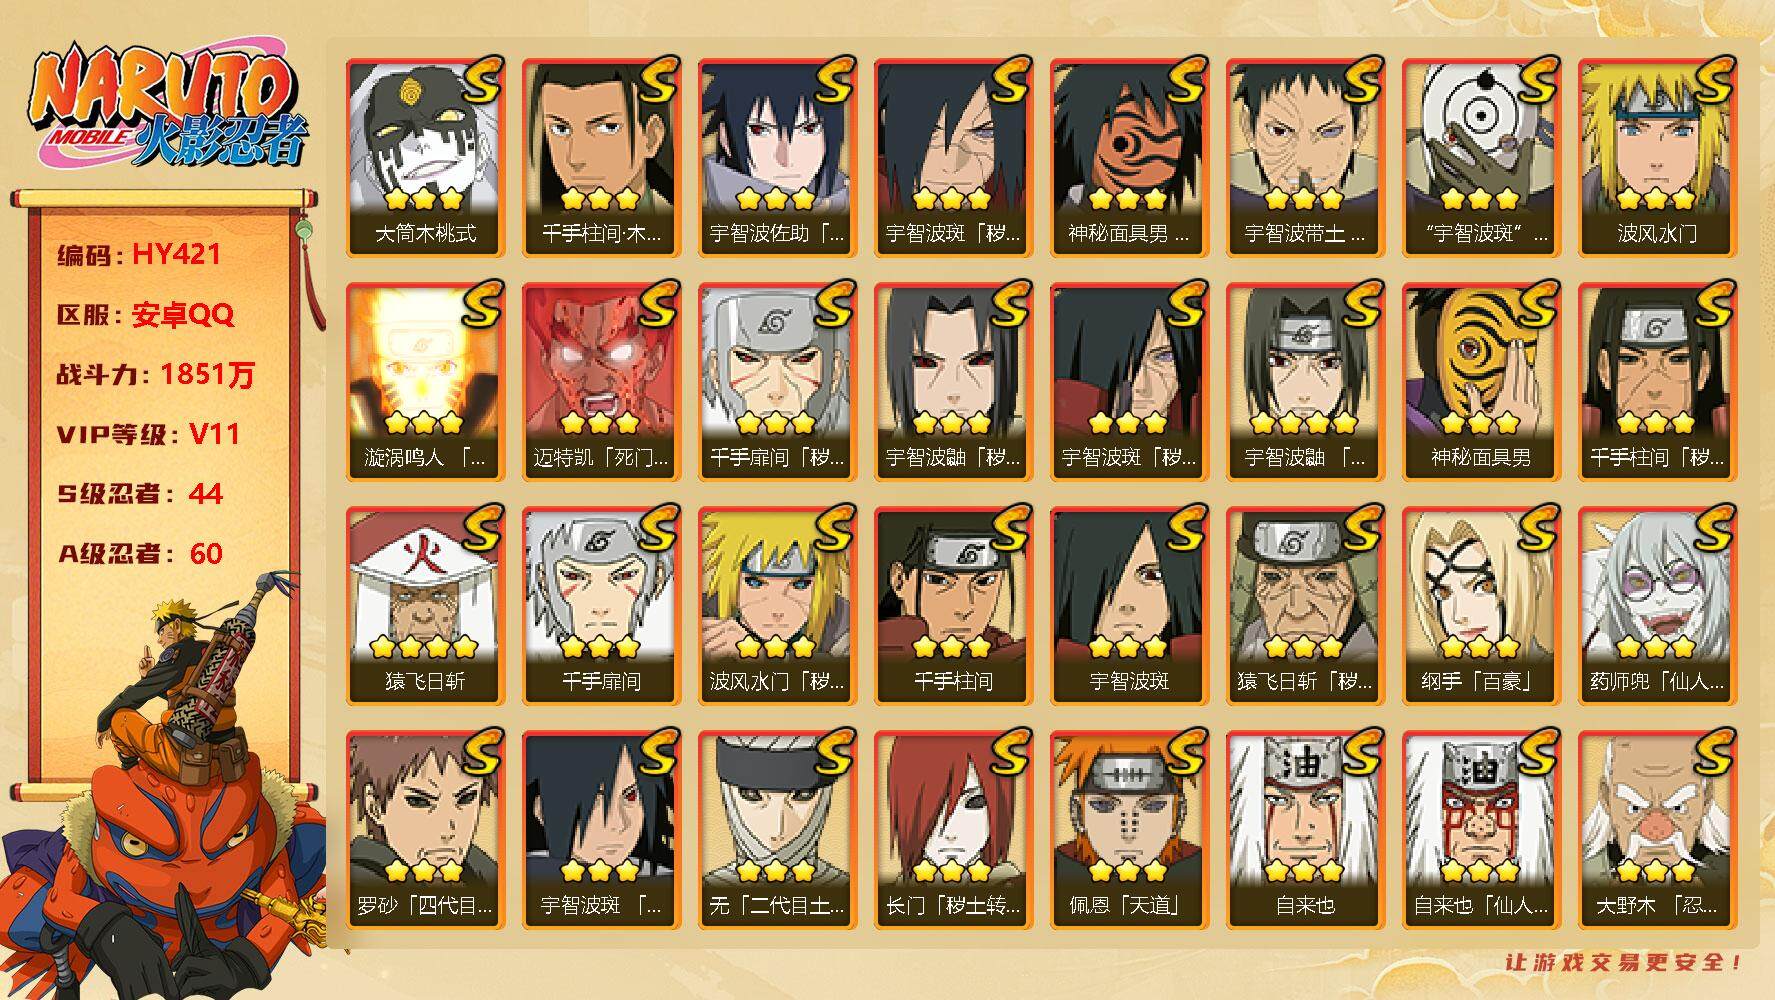Click the 长门「秽土转生」 red-haired card
Screen dimensions: 1775x1000
(953, 830)
